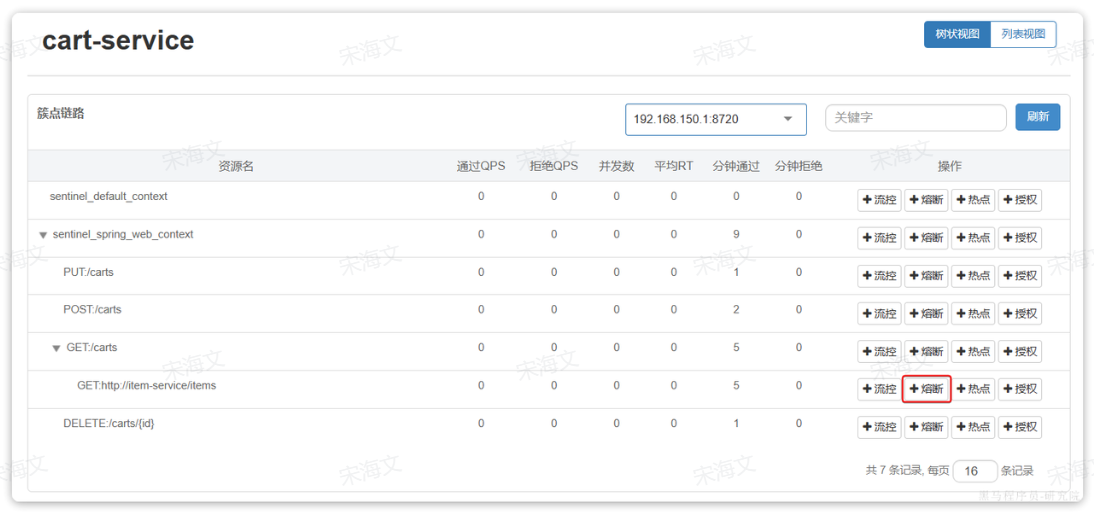Add 流控 rule for GET:http://item-service/items
The image size is (1094, 513).
[879, 389]
